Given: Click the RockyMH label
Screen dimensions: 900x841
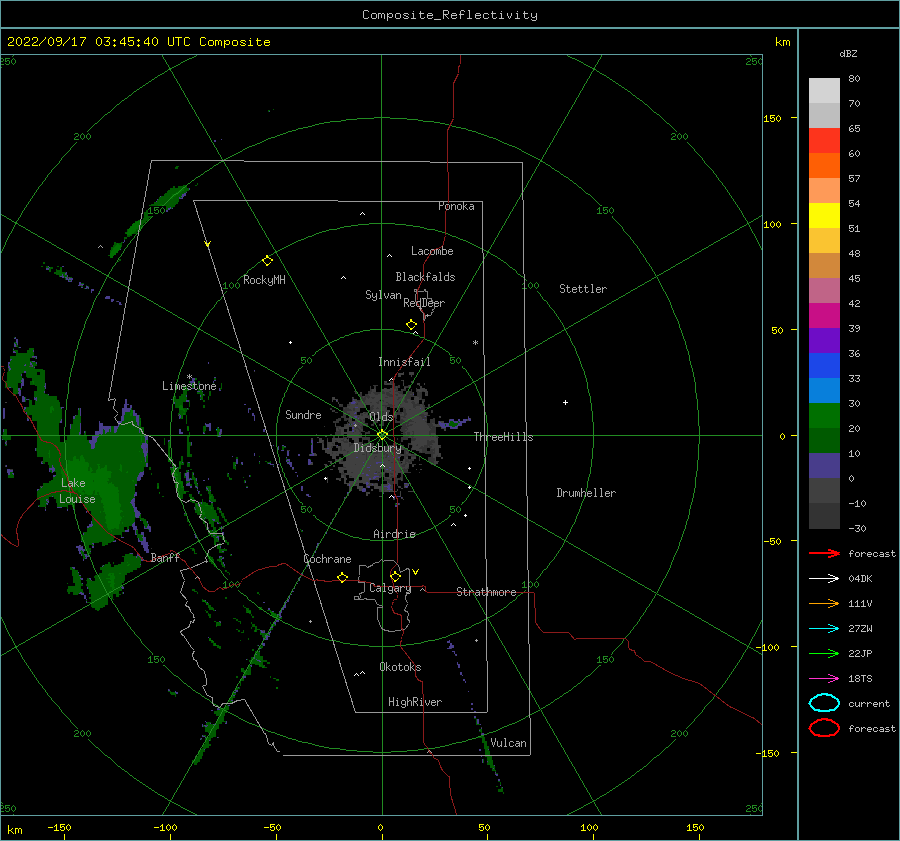Looking at the screenshot, I should [264, 280].
